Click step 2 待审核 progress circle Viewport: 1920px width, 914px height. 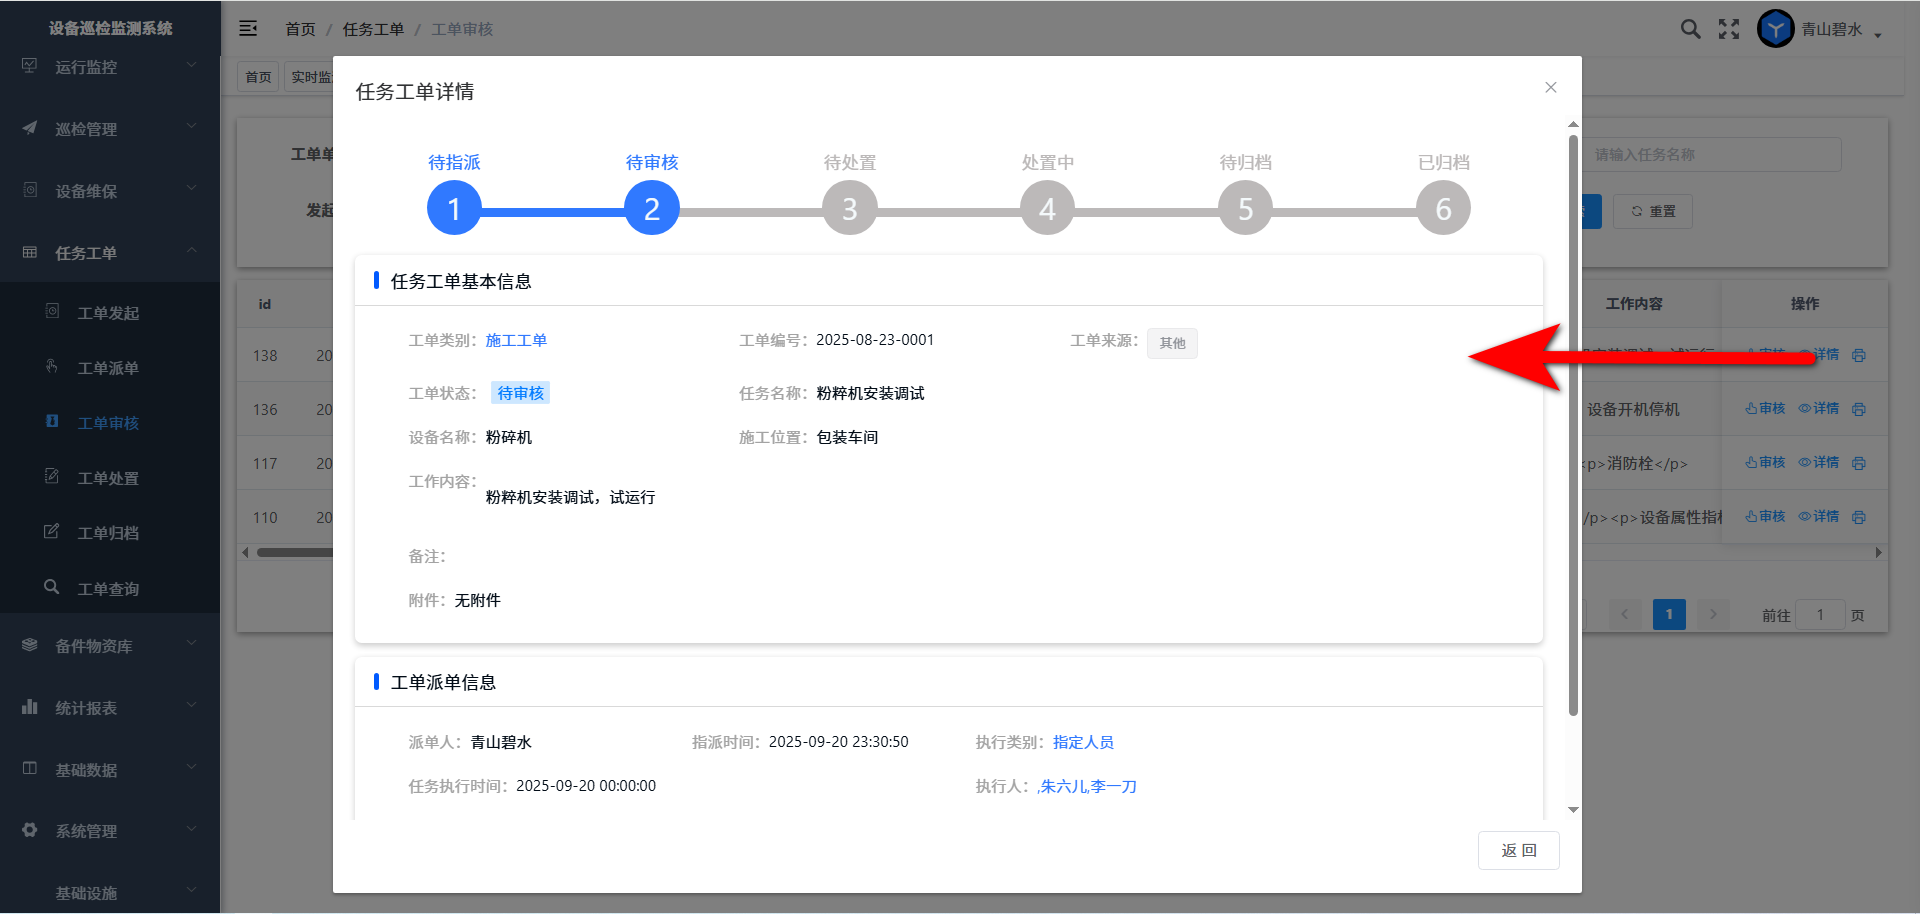click(652, 208)
